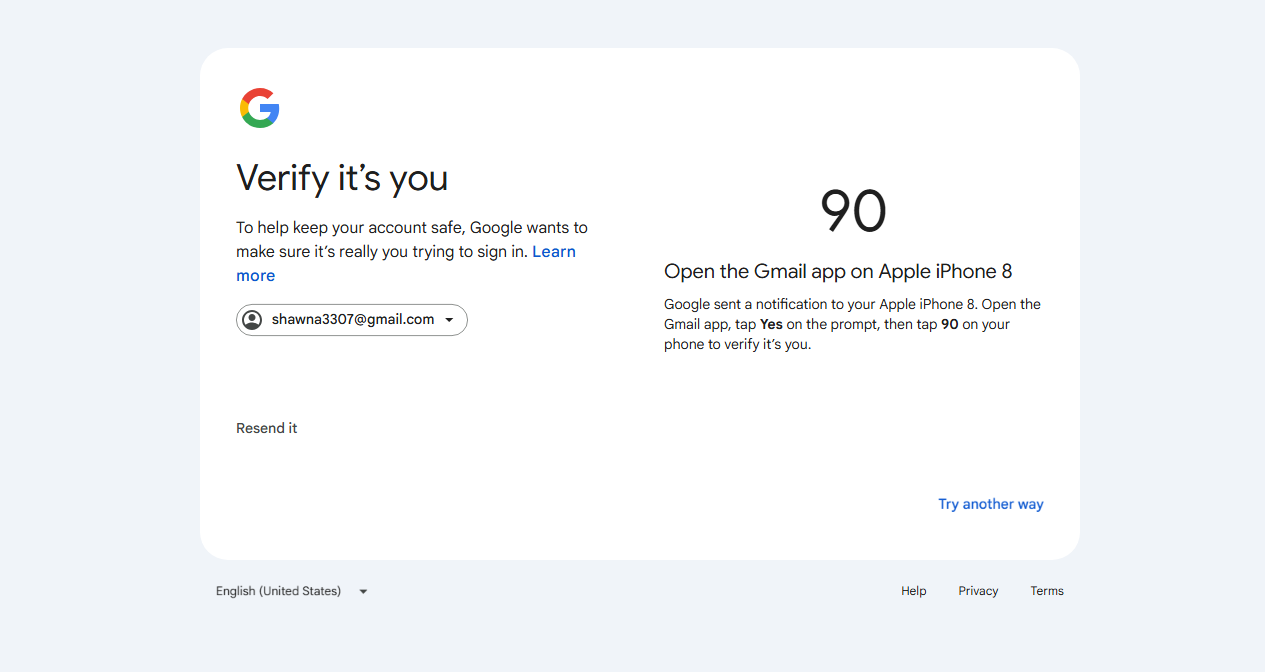Open the Terms link in the footer
The height and width of the screenshot is (672, 1265).
coord(1047,591)
